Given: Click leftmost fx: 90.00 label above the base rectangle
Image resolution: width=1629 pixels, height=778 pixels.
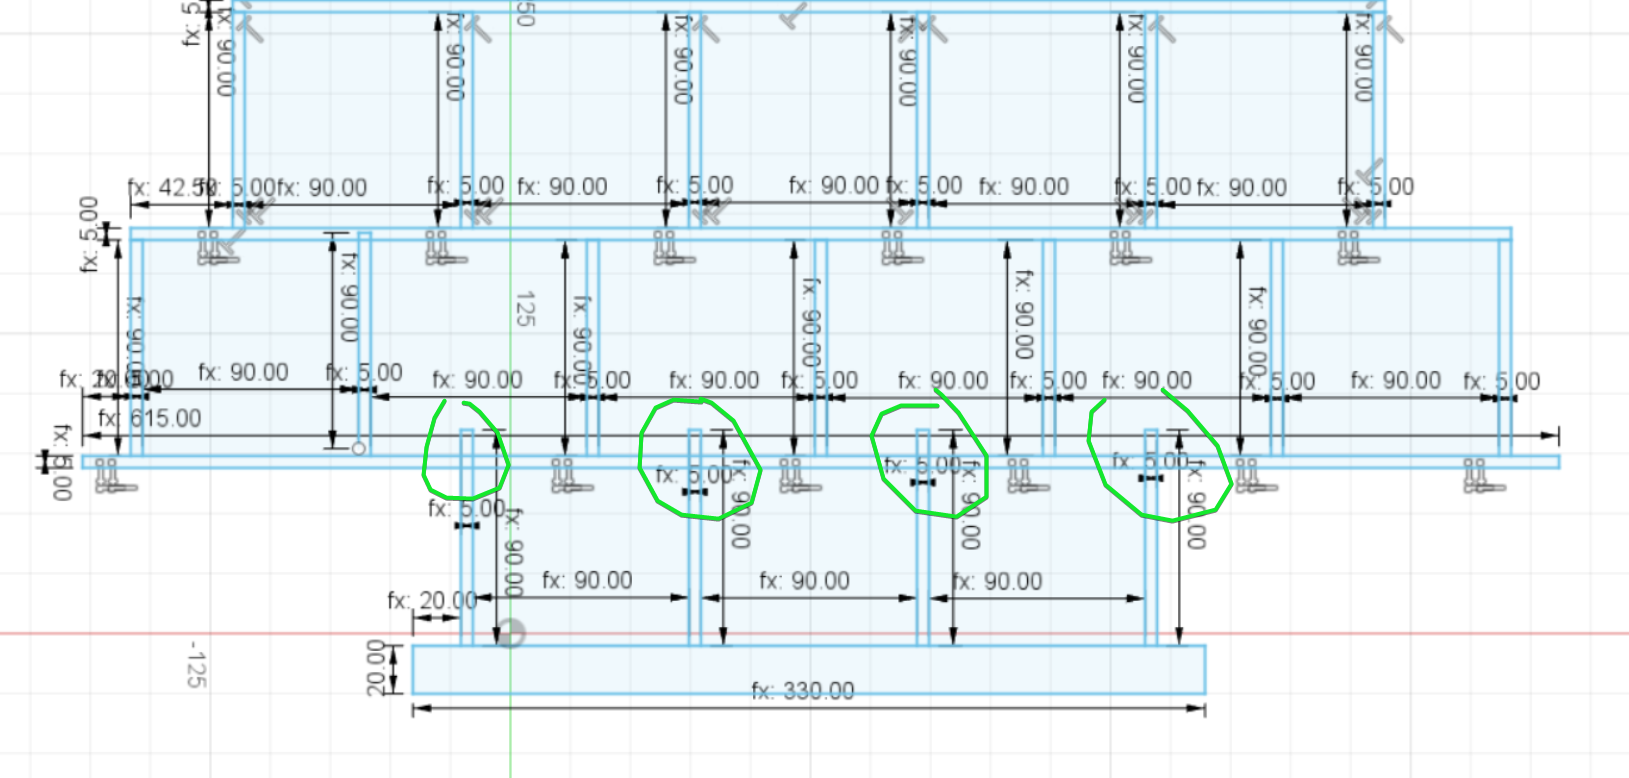Looking at the screenshot, I should (587, 581).
